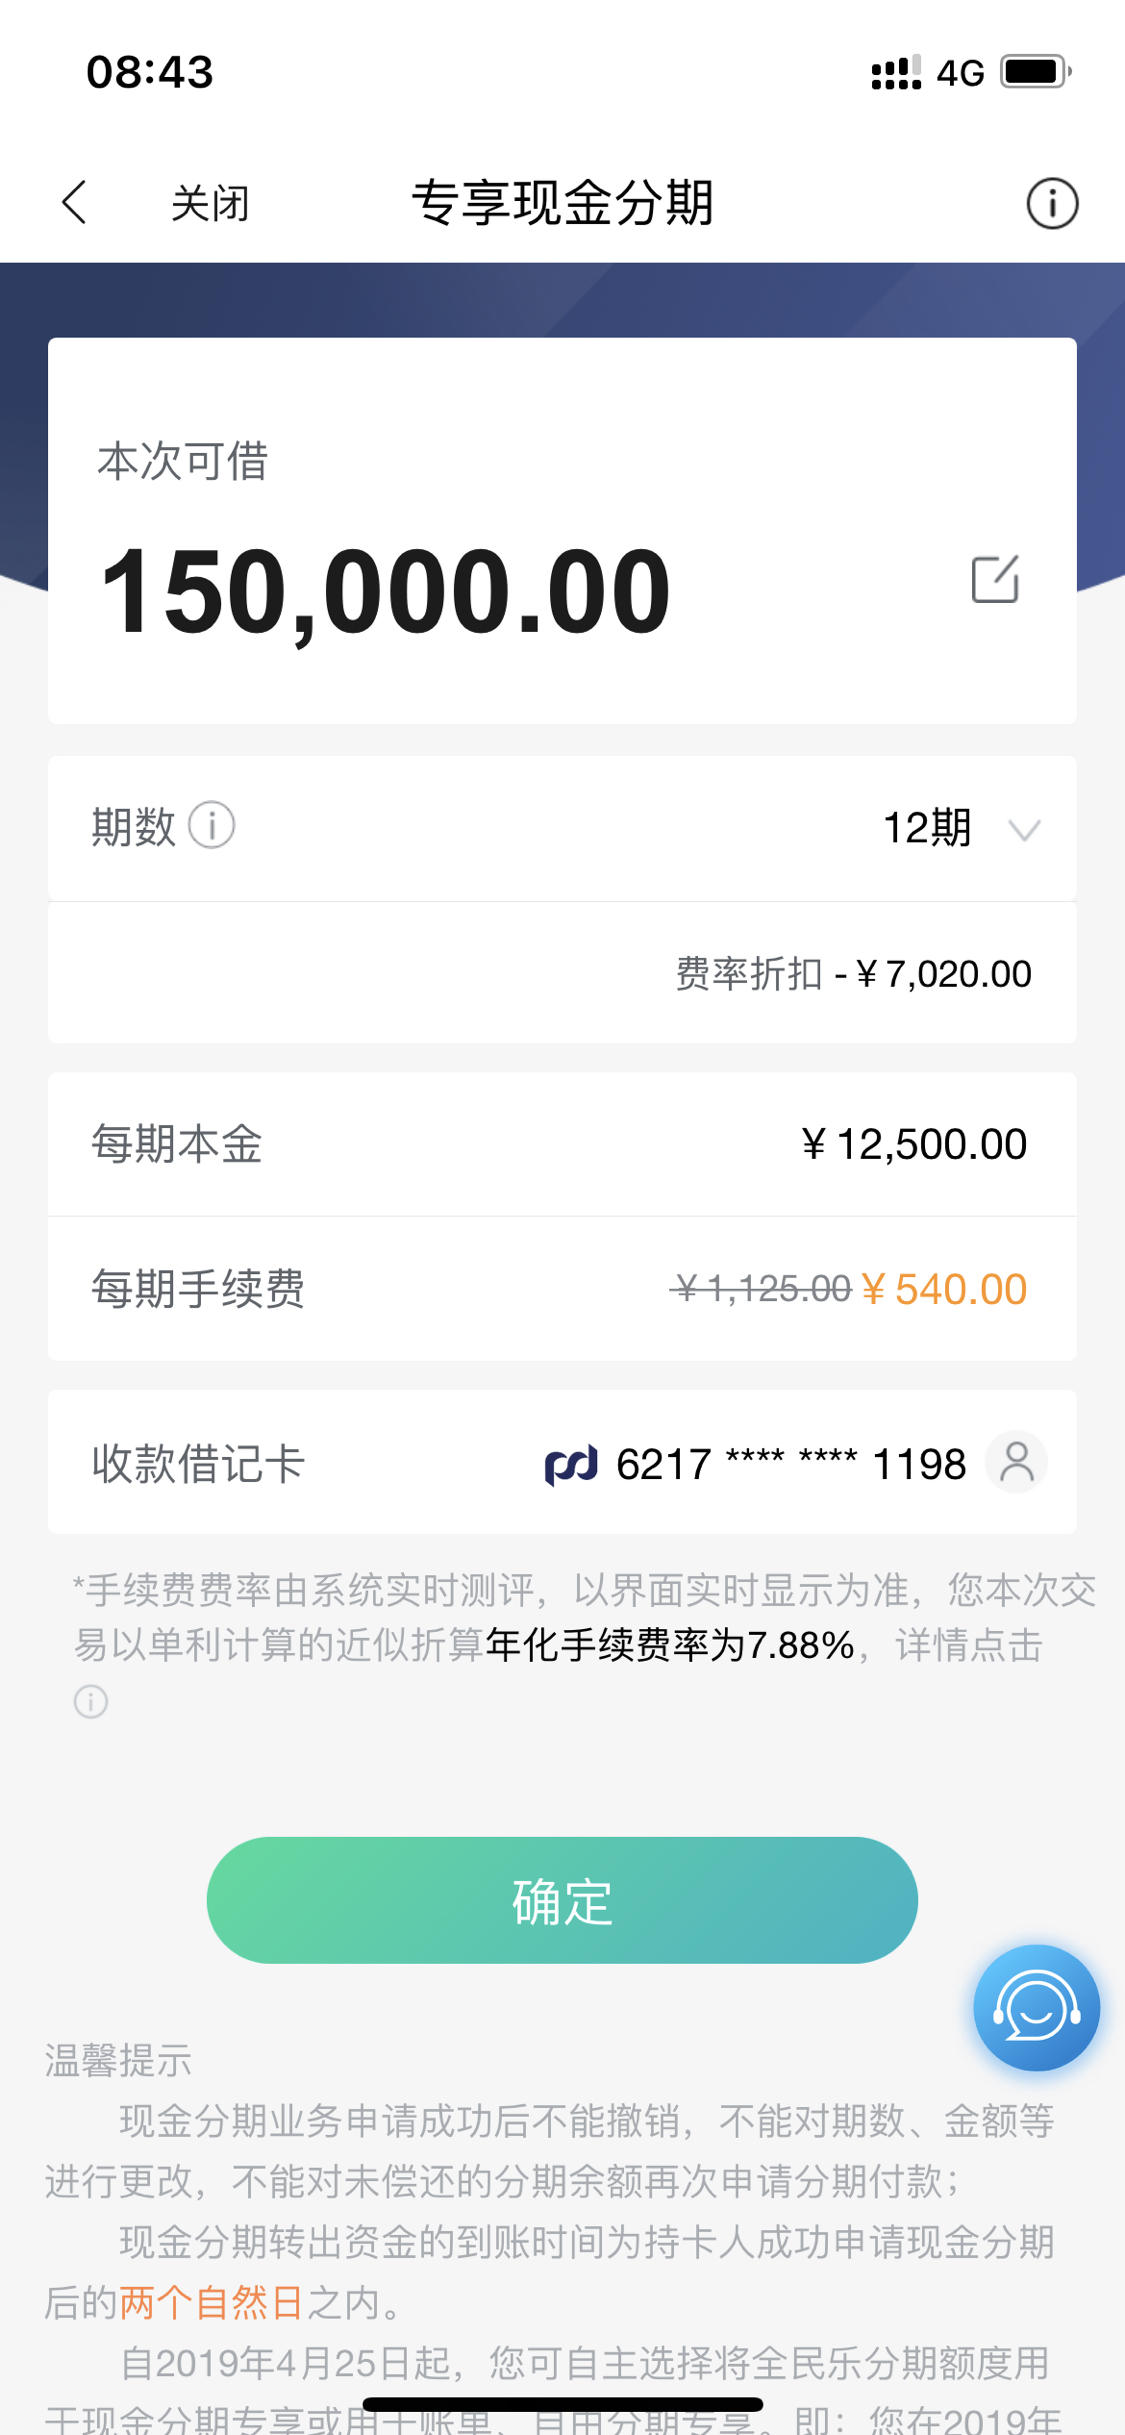Tap info icon next to 期数
1125x2435 pixels.
click(x=212, y=826)
